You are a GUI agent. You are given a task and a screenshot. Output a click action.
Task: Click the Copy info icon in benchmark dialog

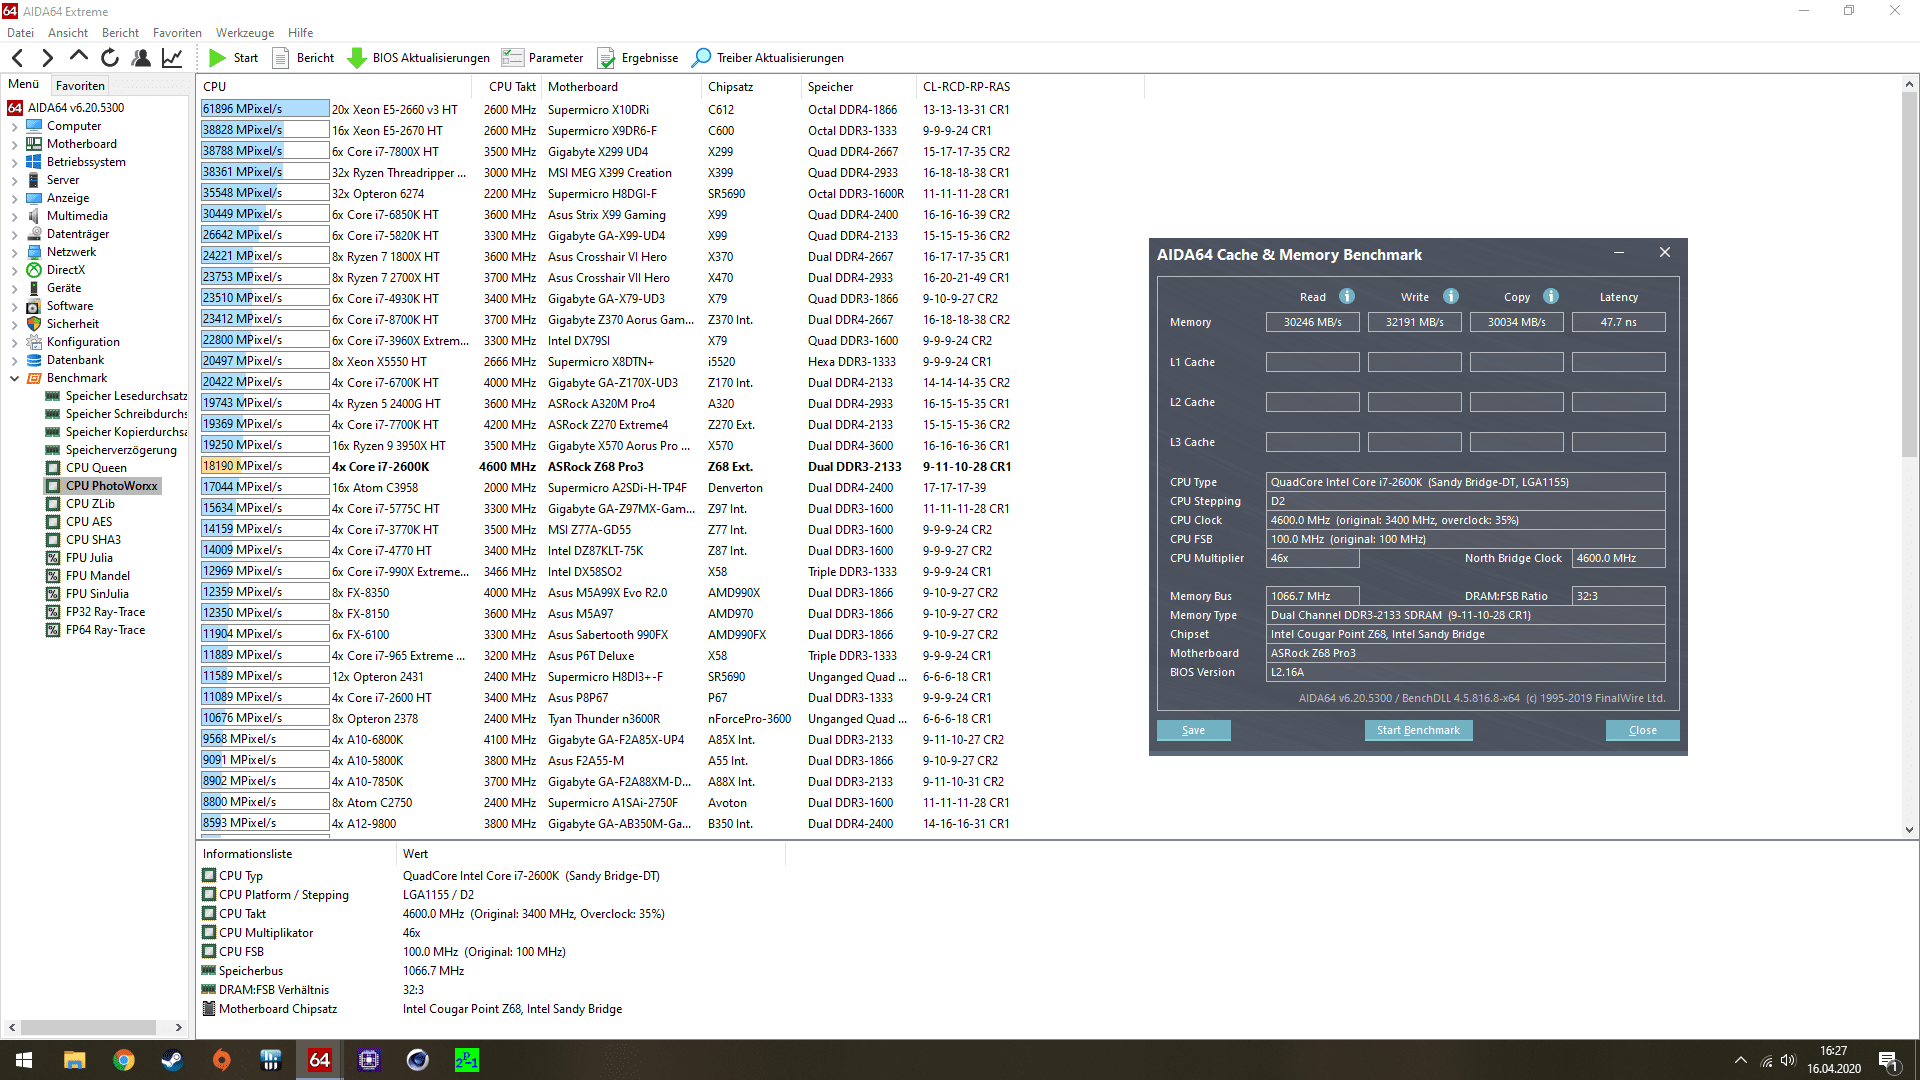click(1551, 296)
